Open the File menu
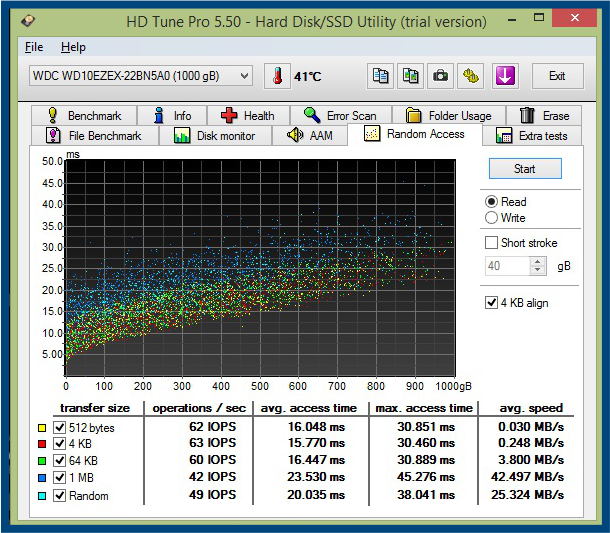 tap(34, 47)
